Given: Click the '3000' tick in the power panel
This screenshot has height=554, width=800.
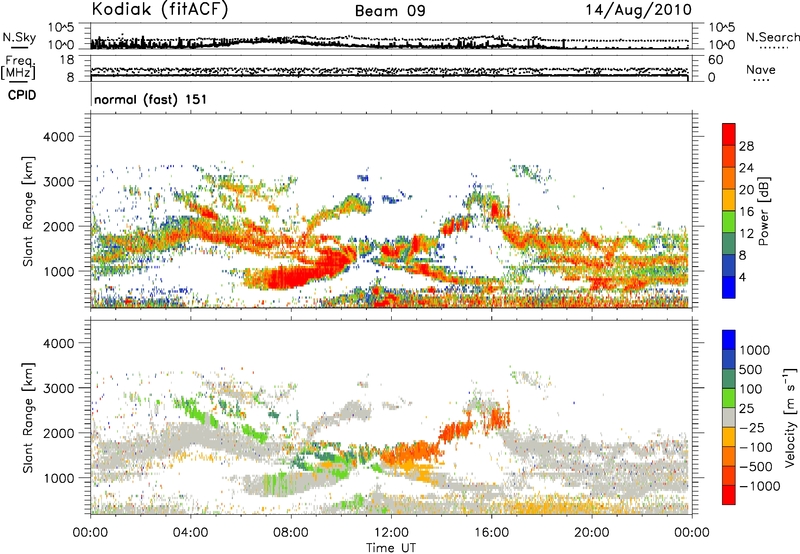Looking at the screenshot, I should point(58,182).
